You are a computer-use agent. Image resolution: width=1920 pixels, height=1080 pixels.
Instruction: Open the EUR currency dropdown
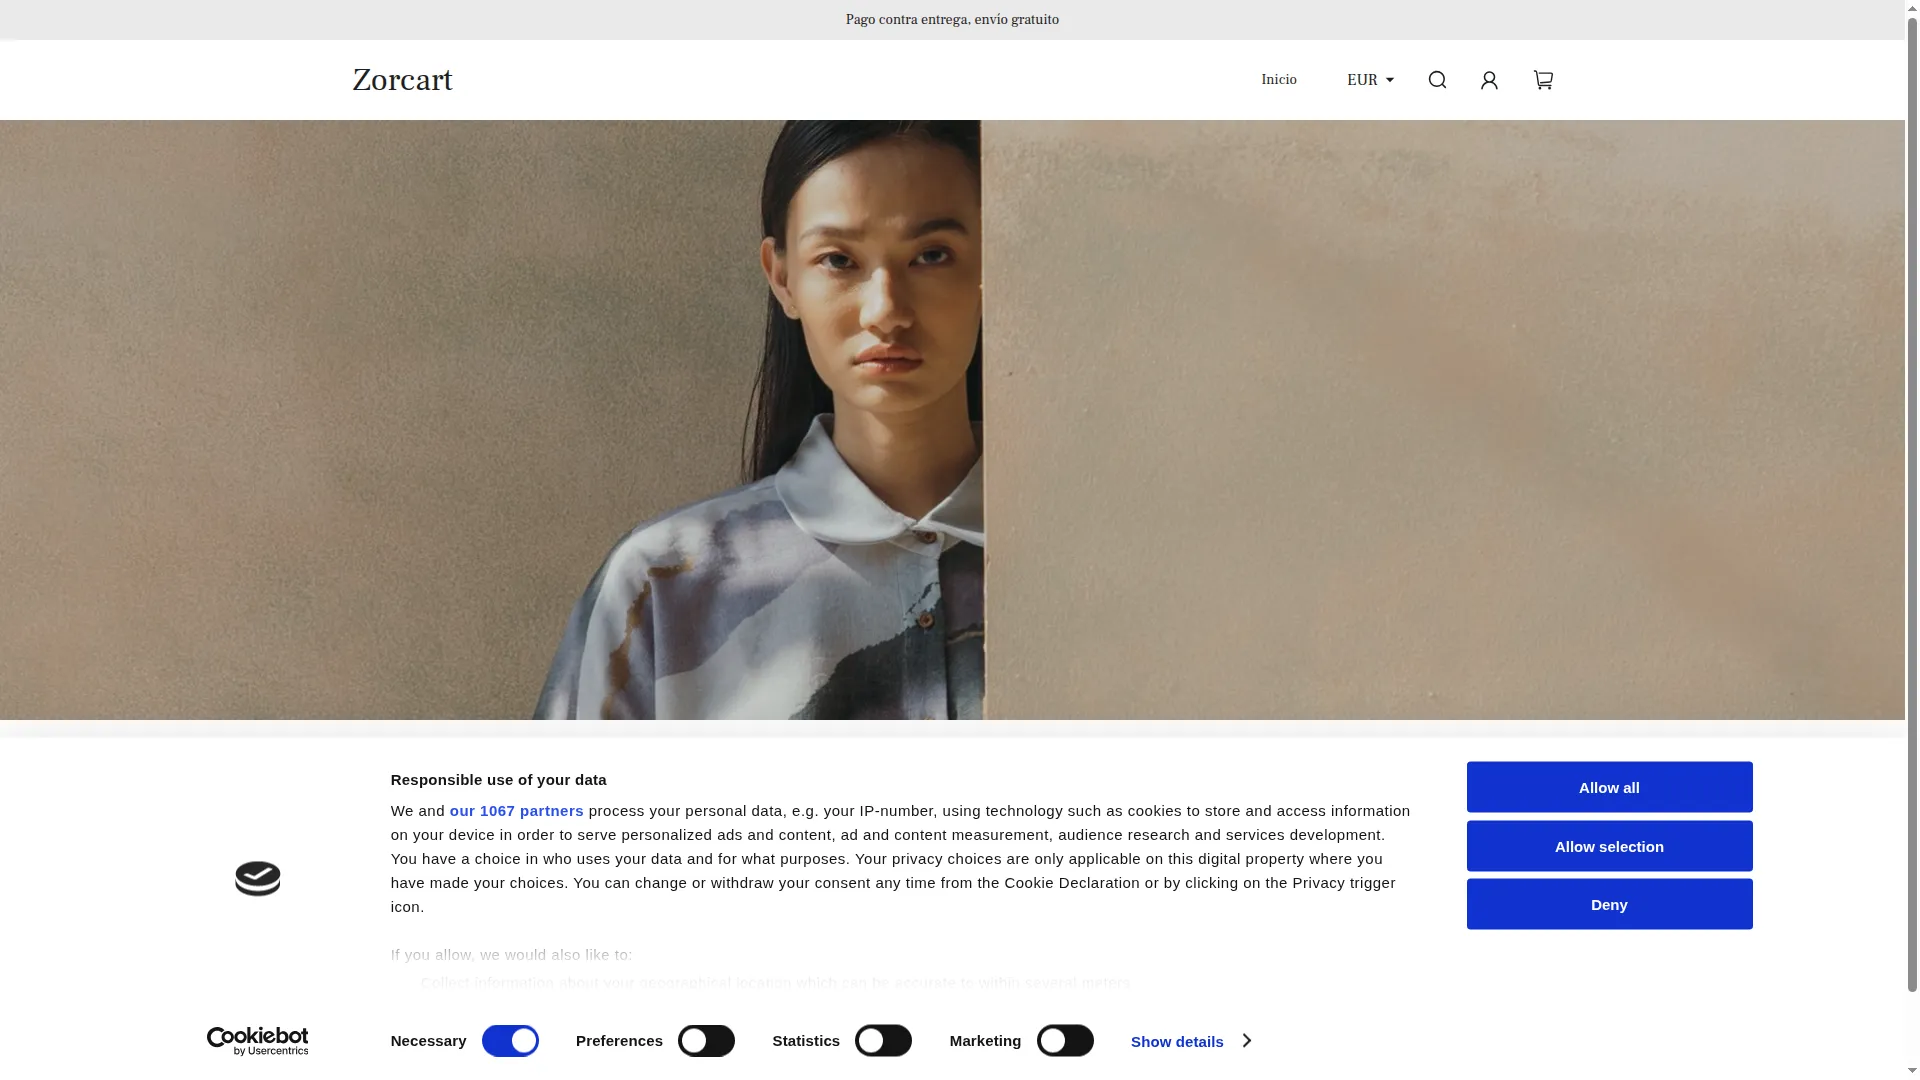click(x=1370, y=80)
